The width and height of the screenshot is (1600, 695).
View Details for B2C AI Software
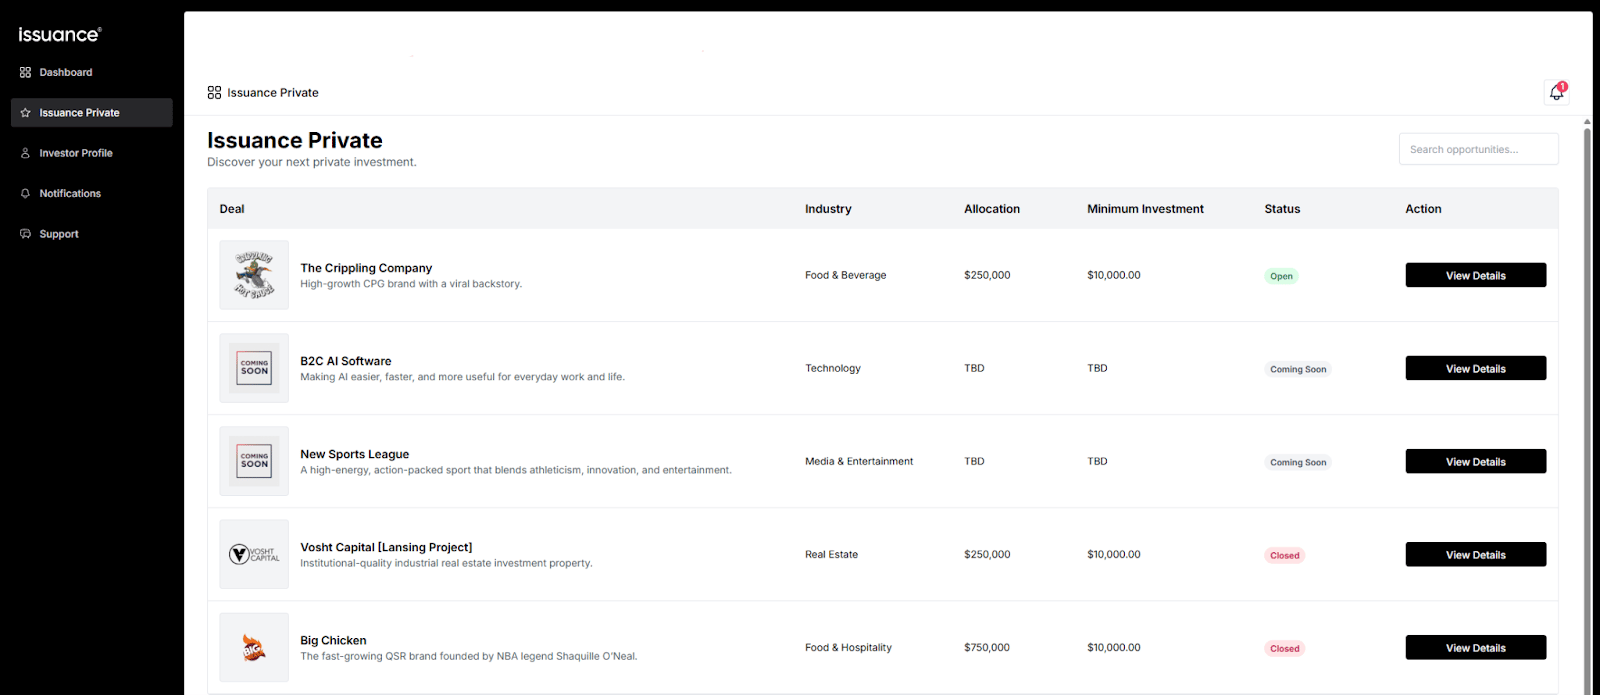coord(1475,368)
